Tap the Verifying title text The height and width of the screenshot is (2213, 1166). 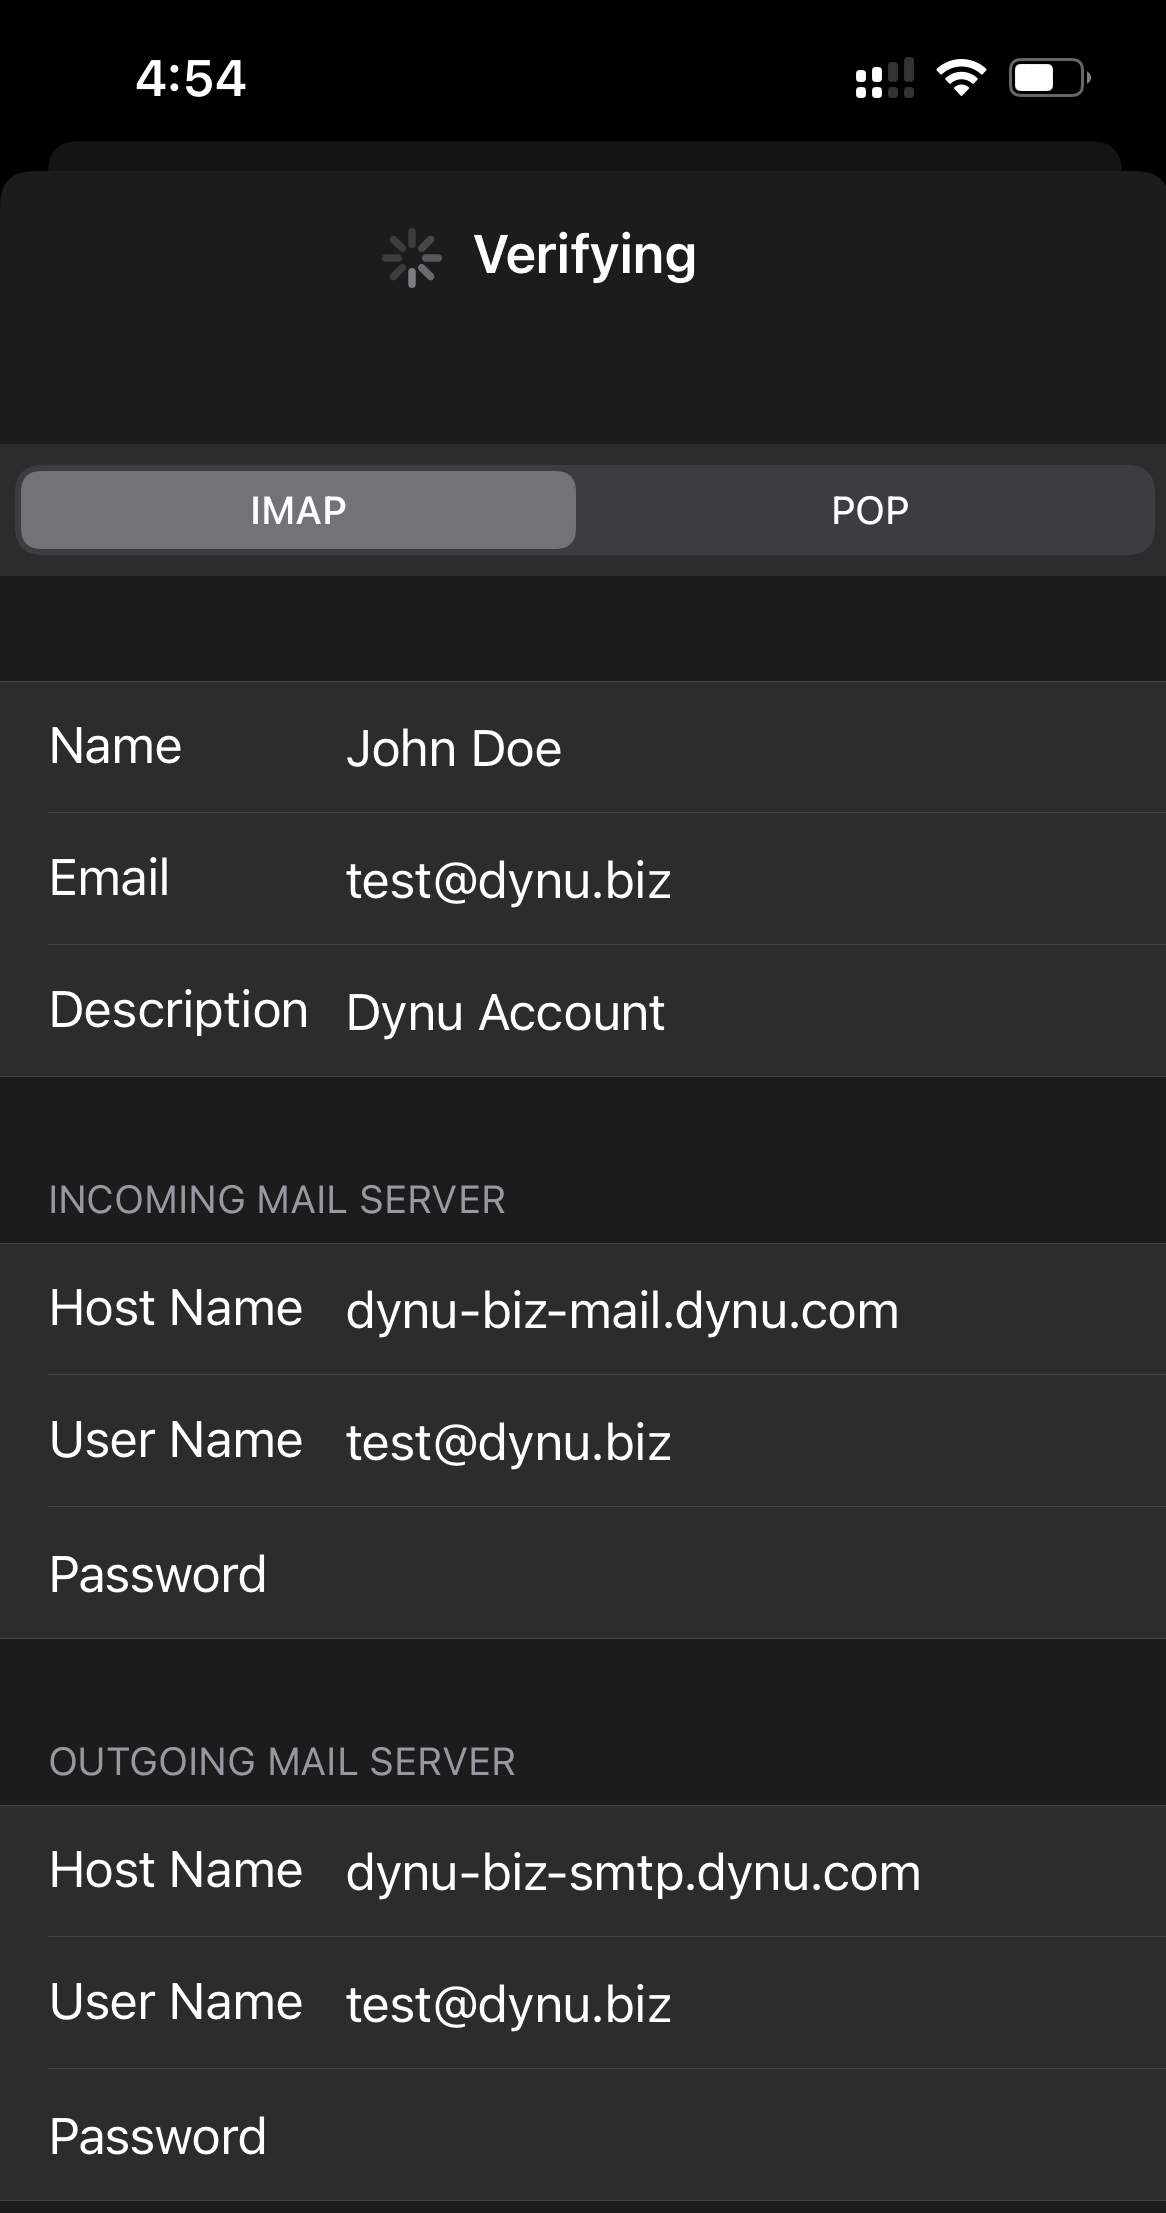(x=585, y=256)
